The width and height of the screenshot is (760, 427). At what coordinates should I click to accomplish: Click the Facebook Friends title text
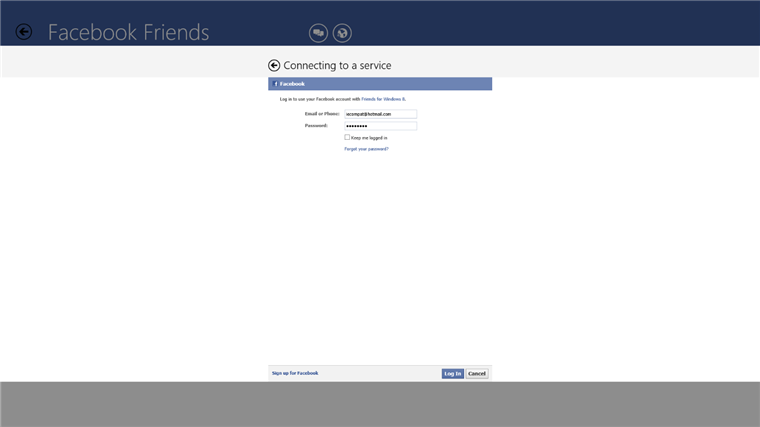128,32
